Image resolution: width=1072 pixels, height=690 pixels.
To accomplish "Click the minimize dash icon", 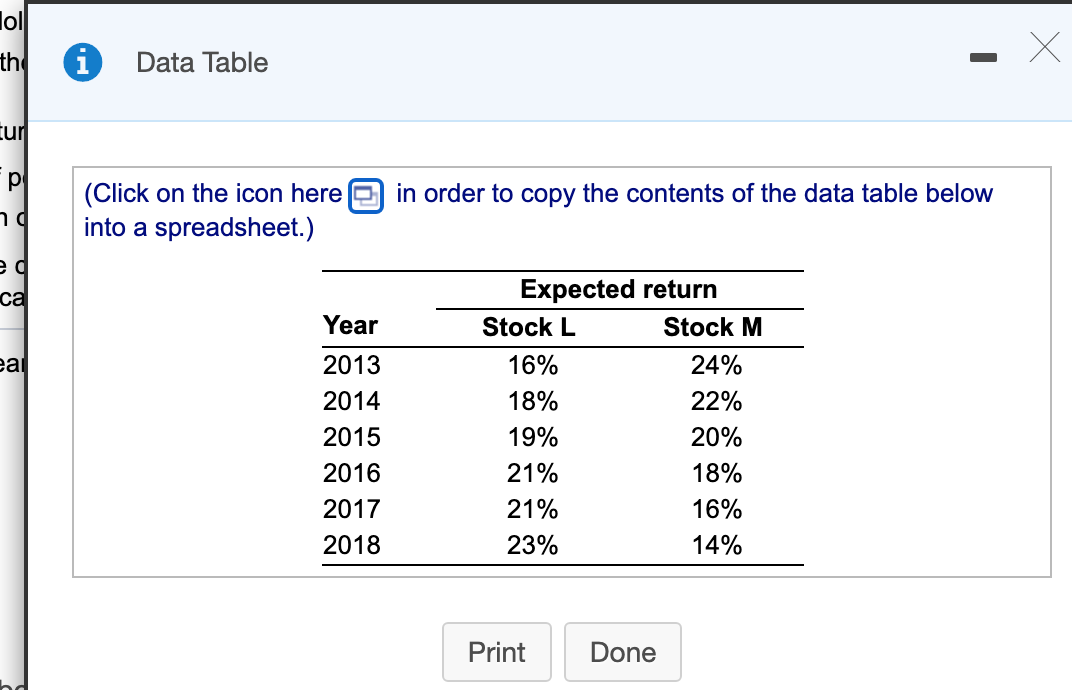I will [983, 58].
